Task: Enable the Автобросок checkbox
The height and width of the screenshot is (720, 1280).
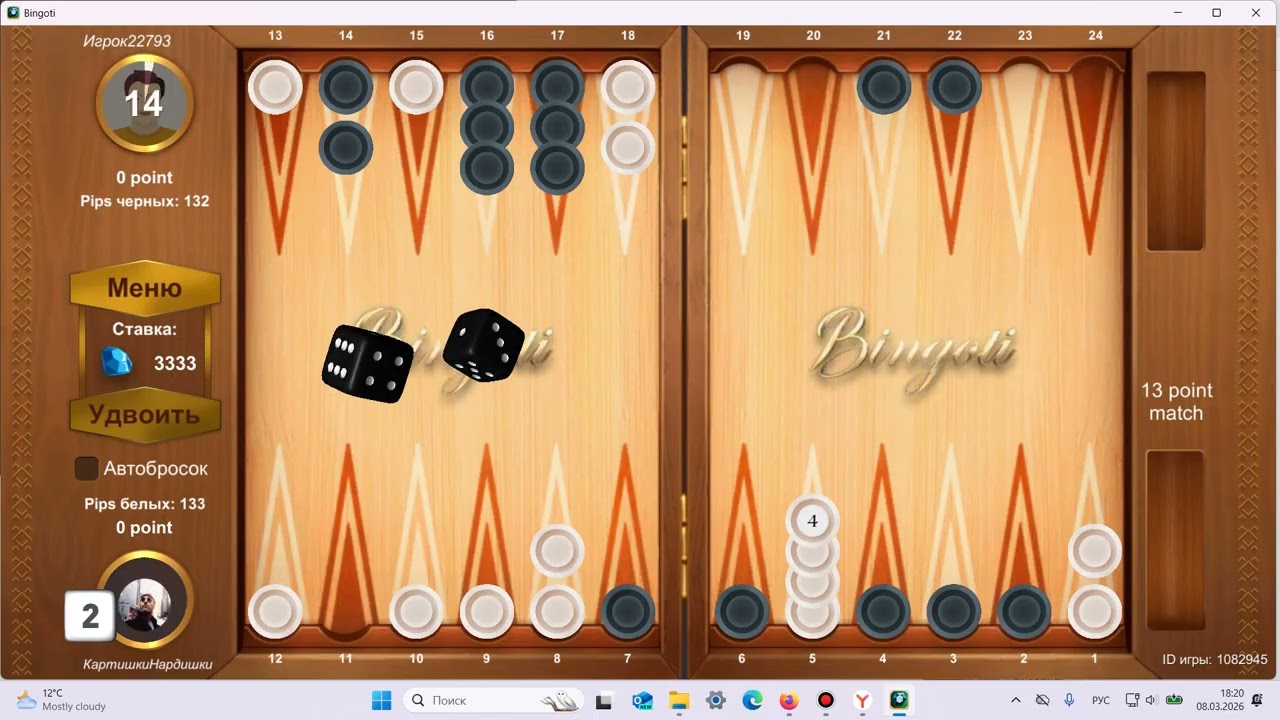Action: [x=87, y=468]
